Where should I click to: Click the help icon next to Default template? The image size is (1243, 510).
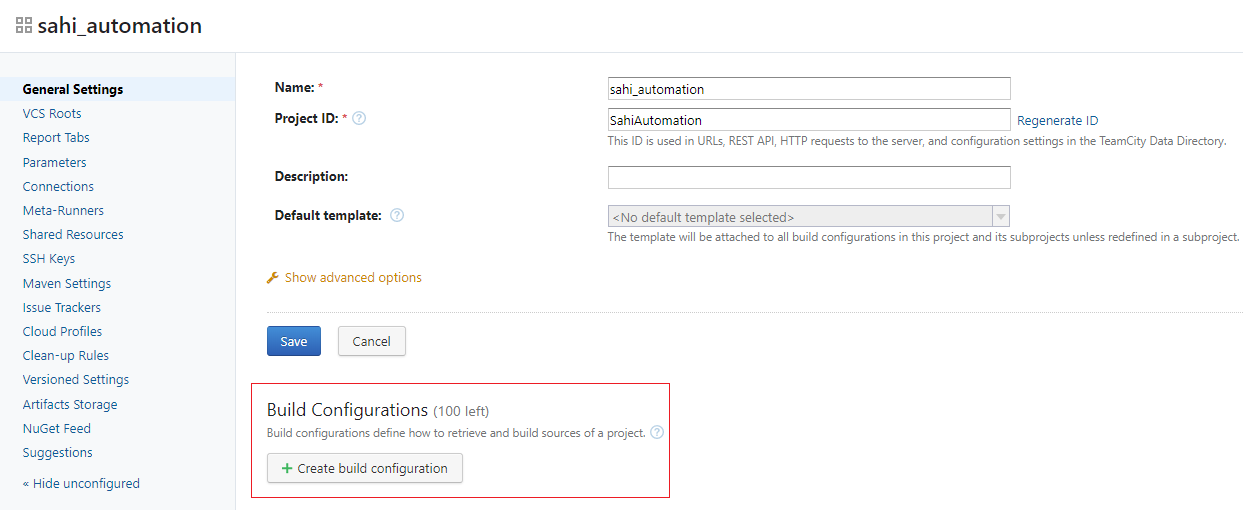click(x=397, y=215)
